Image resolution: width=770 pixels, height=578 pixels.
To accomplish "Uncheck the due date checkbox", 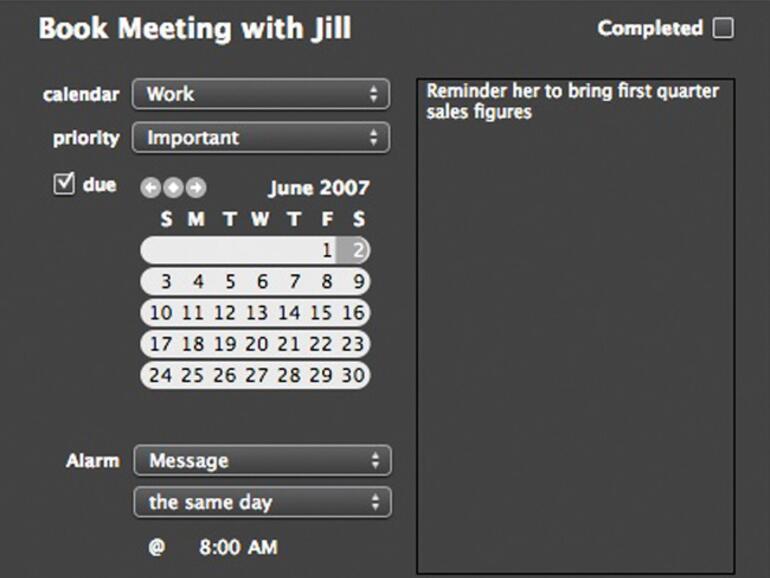I will (64, 185).
